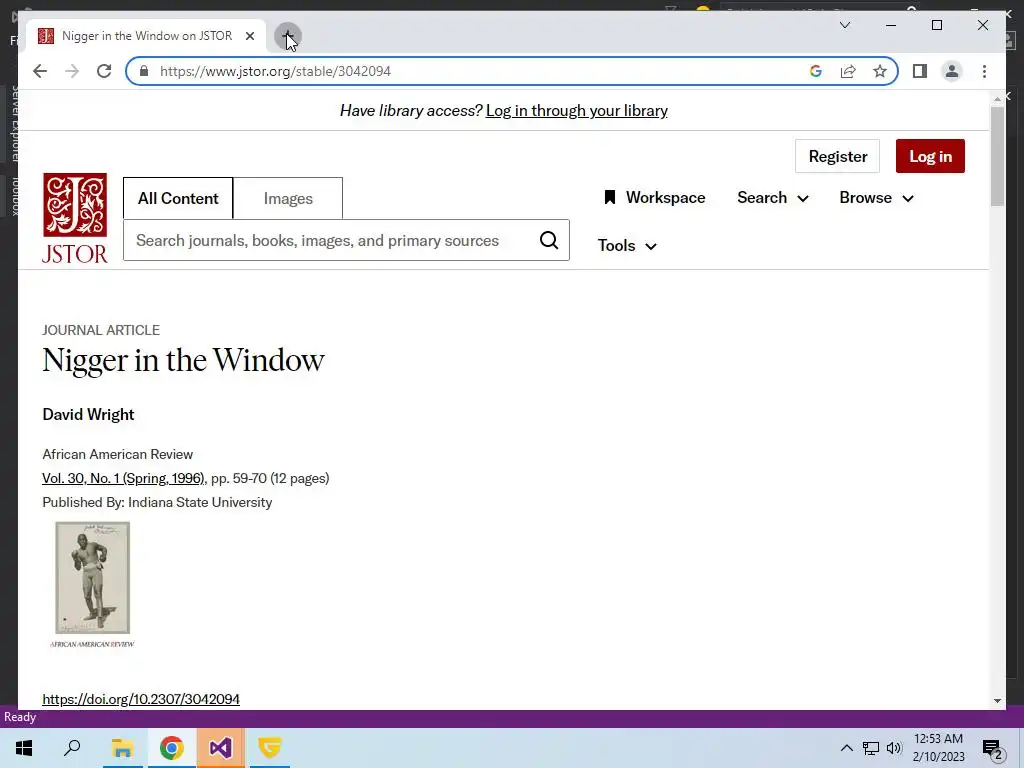Click the Google icon in address bar
Image resolution: width=1024 pixels, height=768 pixels.
click(x=816, y=71)
